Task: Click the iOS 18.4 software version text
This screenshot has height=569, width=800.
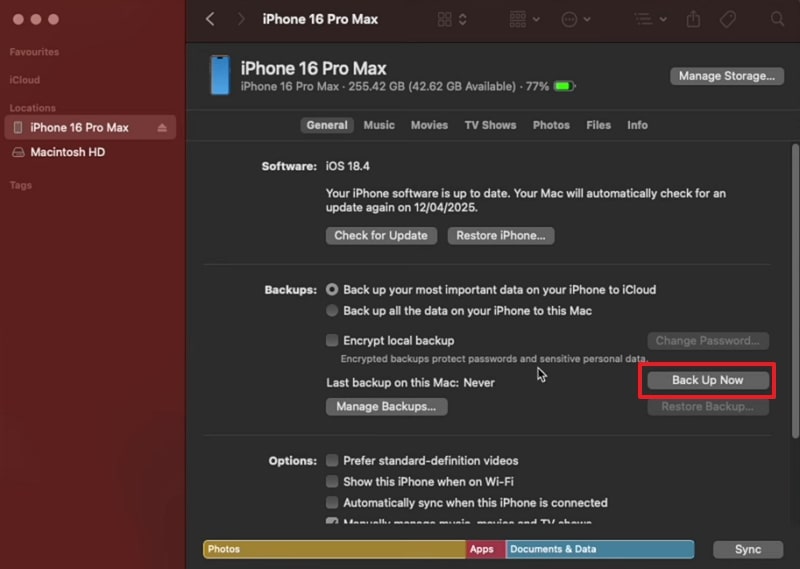Action: point(348,166)
